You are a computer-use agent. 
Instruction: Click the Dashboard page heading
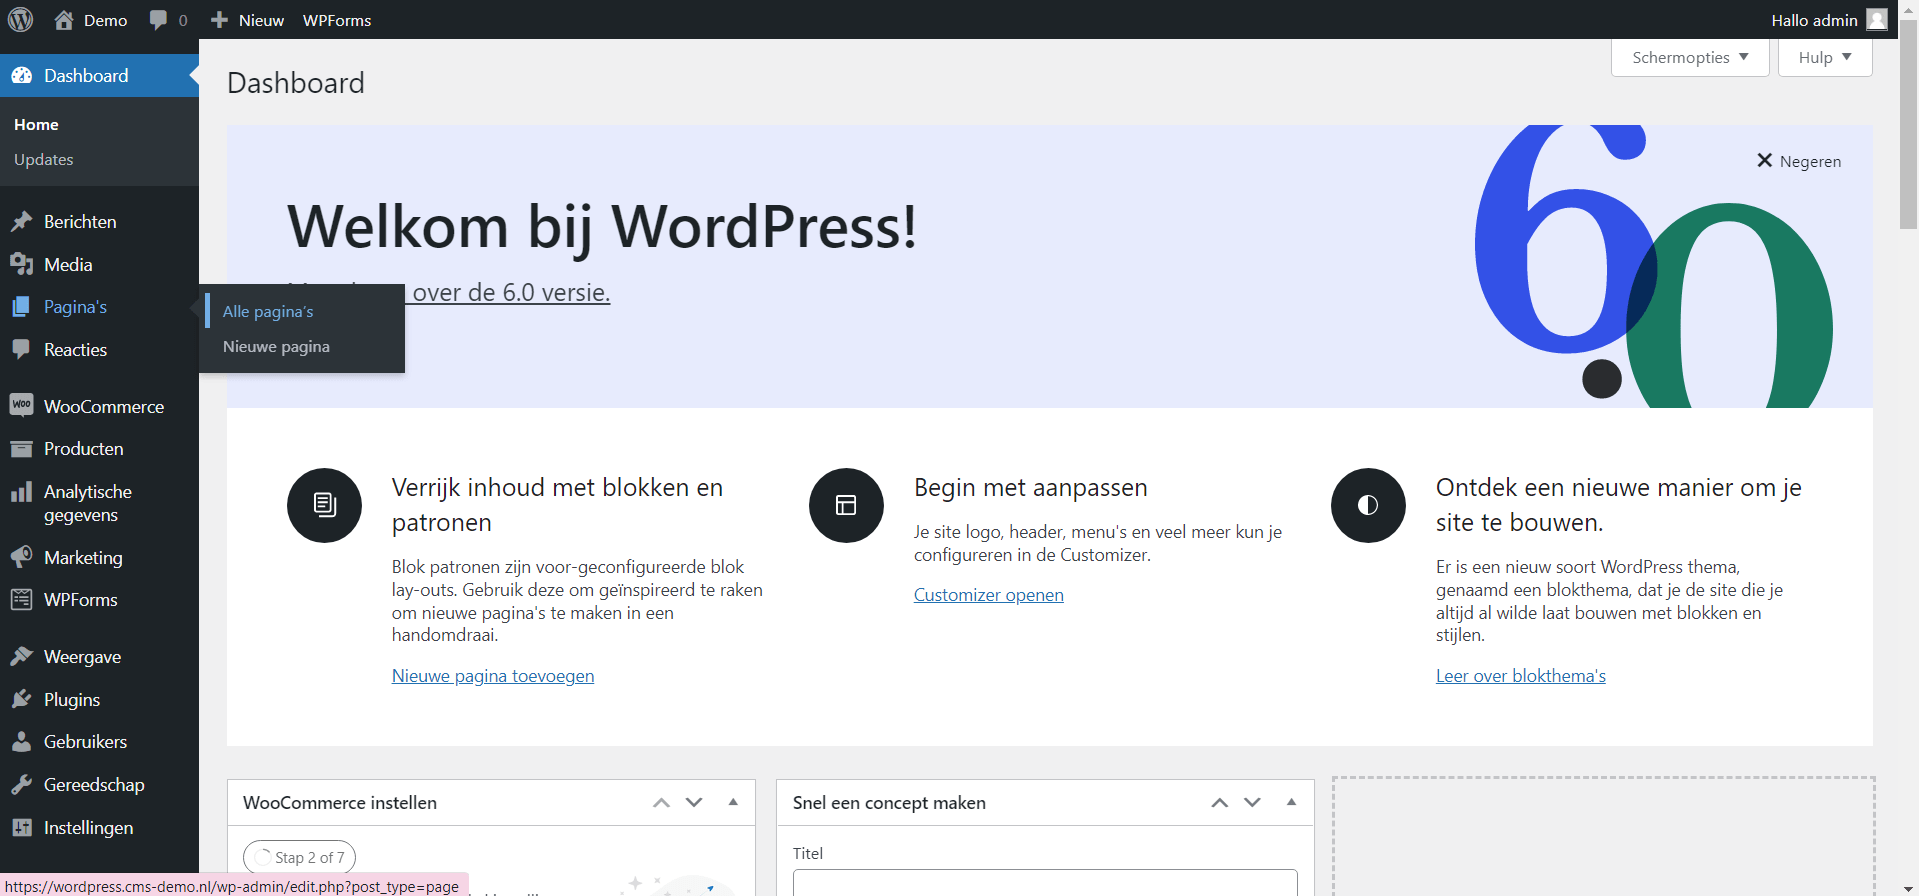pos(296,83)
